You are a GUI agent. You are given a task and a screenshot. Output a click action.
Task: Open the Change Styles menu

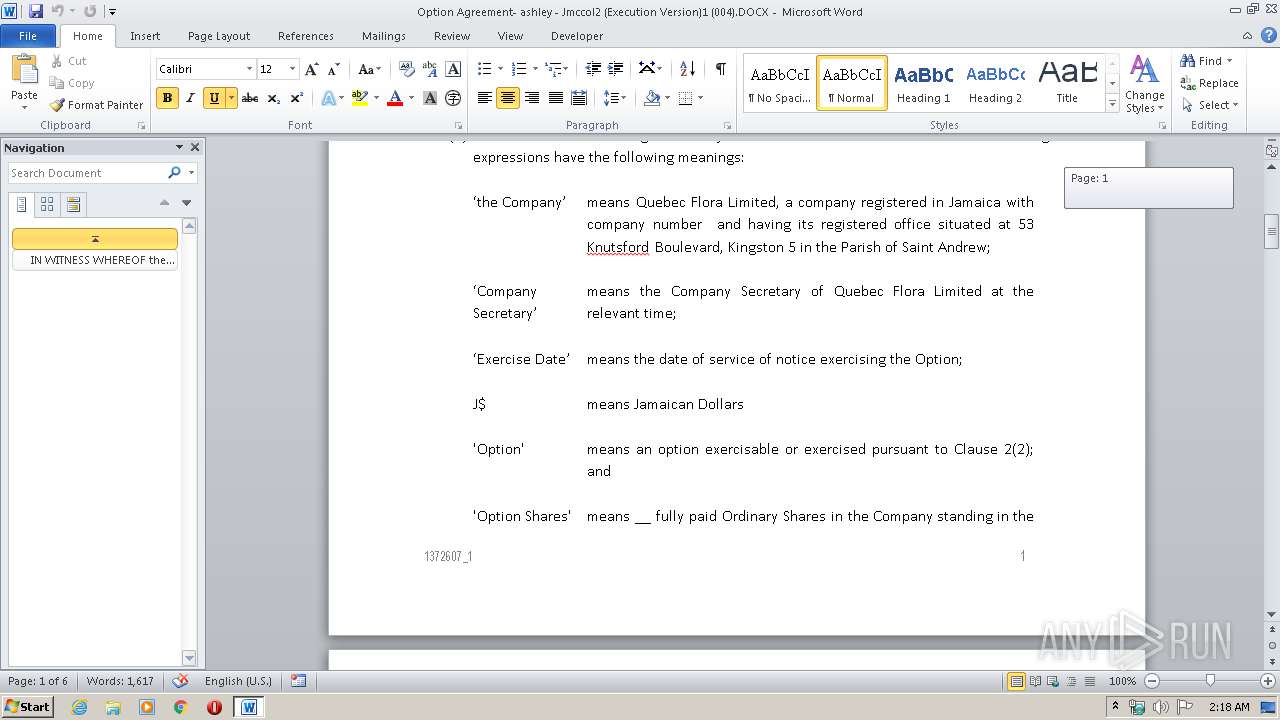(1144, 85)
